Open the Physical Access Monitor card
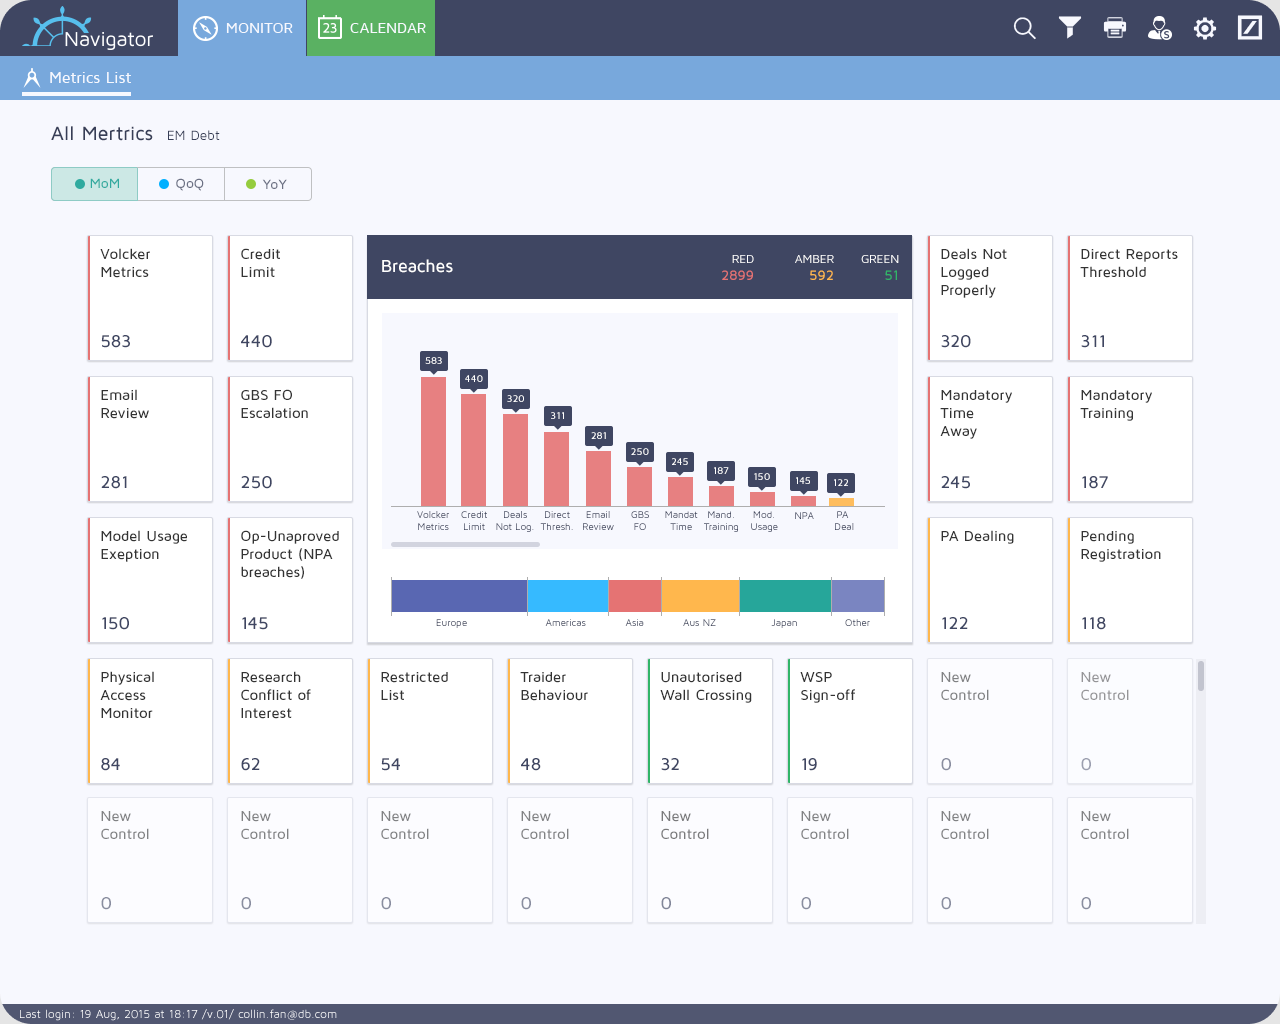 pos(150,721)
